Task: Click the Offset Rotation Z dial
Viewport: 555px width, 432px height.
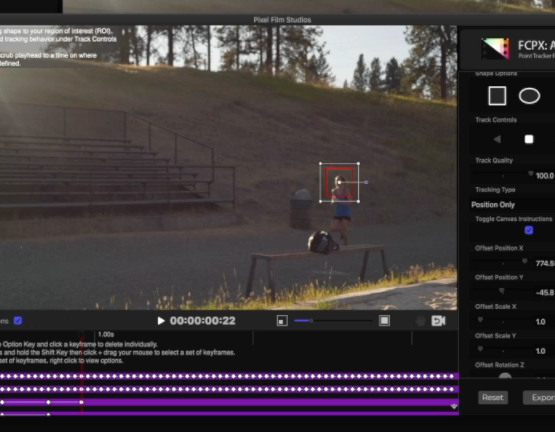Action: tap(505, 376)
